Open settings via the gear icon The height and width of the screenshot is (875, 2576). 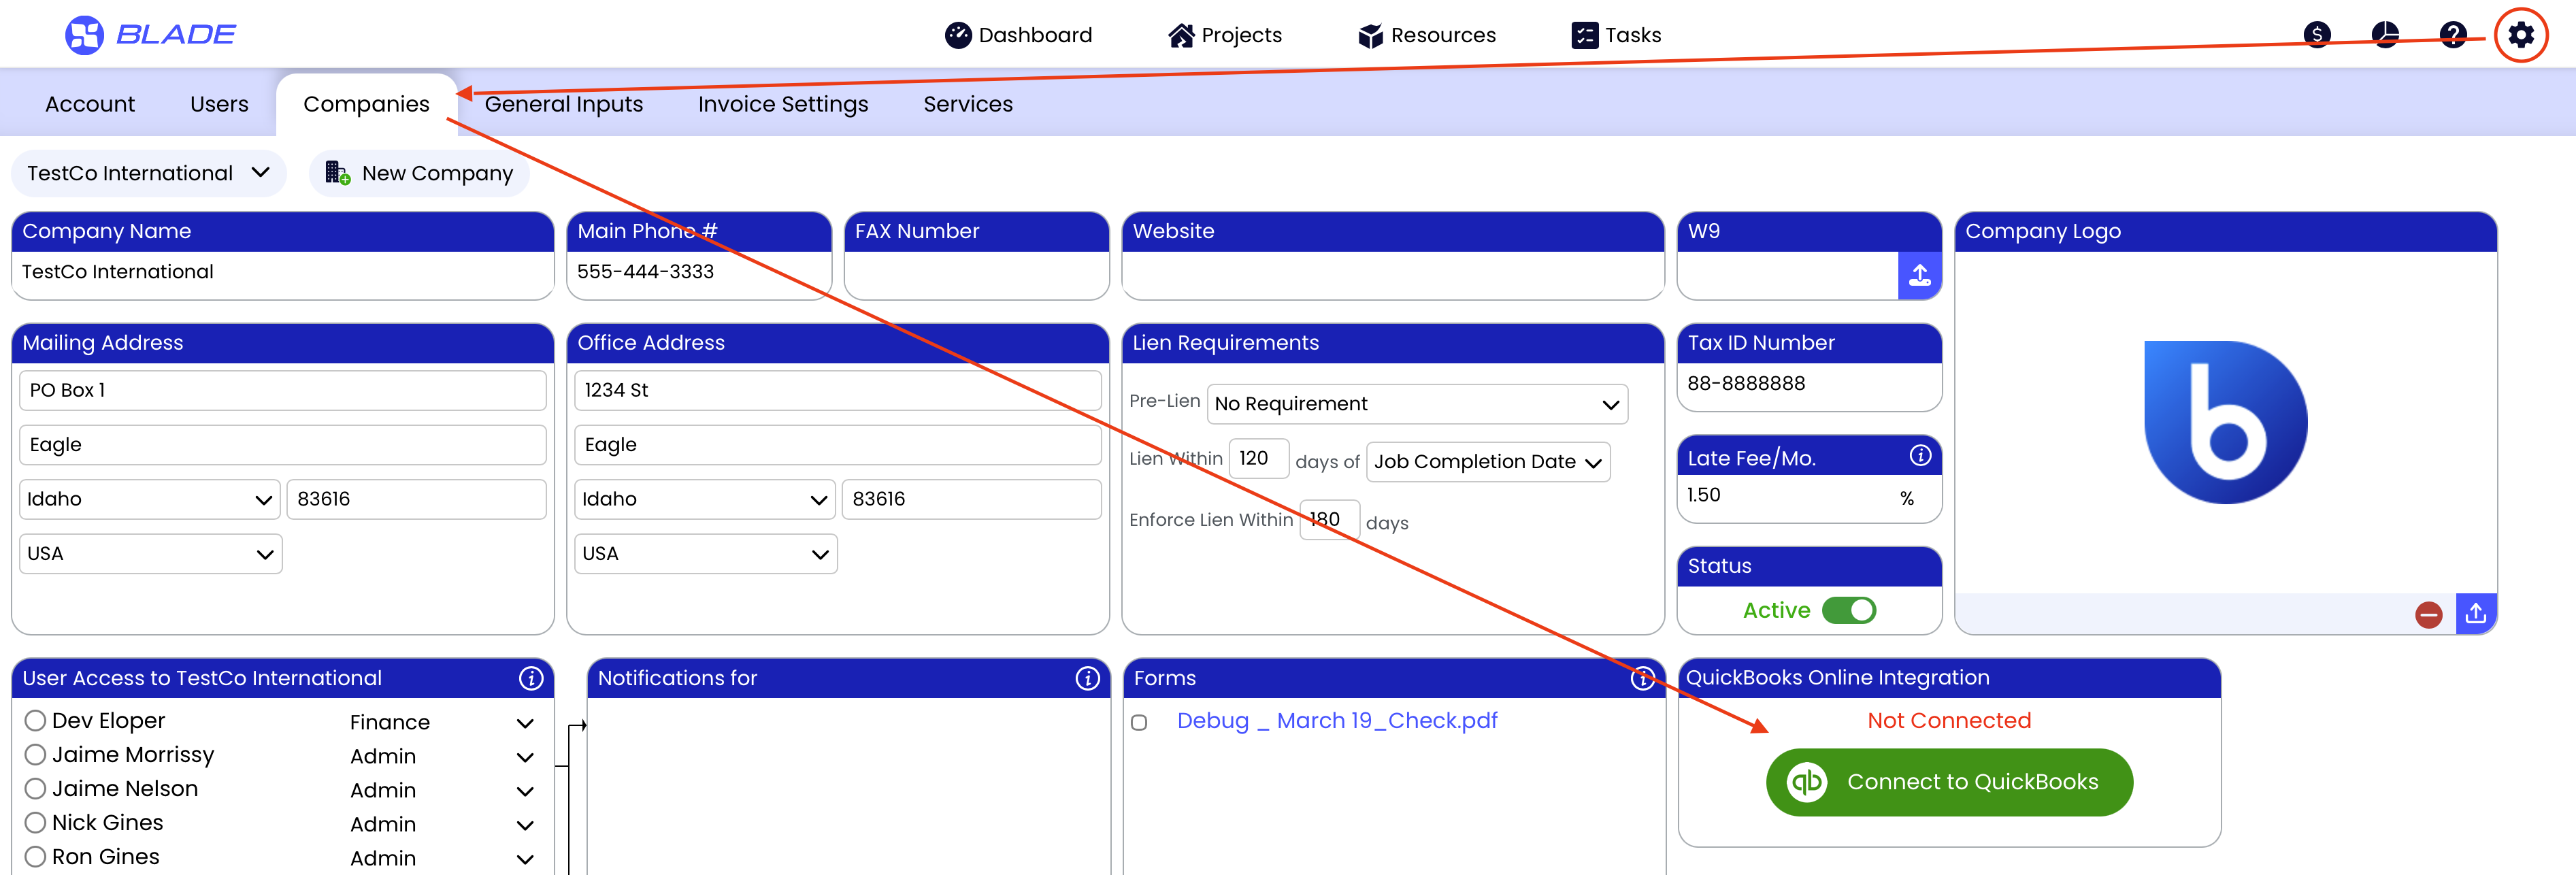(2520, 35)
